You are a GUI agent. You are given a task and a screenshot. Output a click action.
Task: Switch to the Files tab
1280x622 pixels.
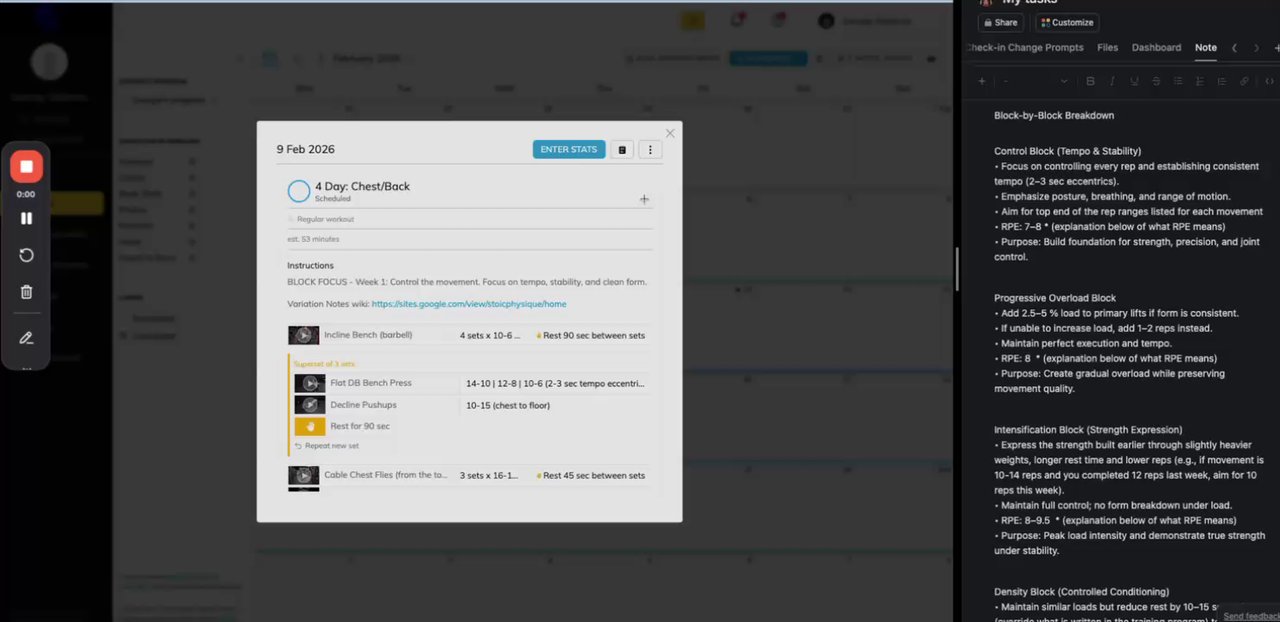[x=1107, y=48]
